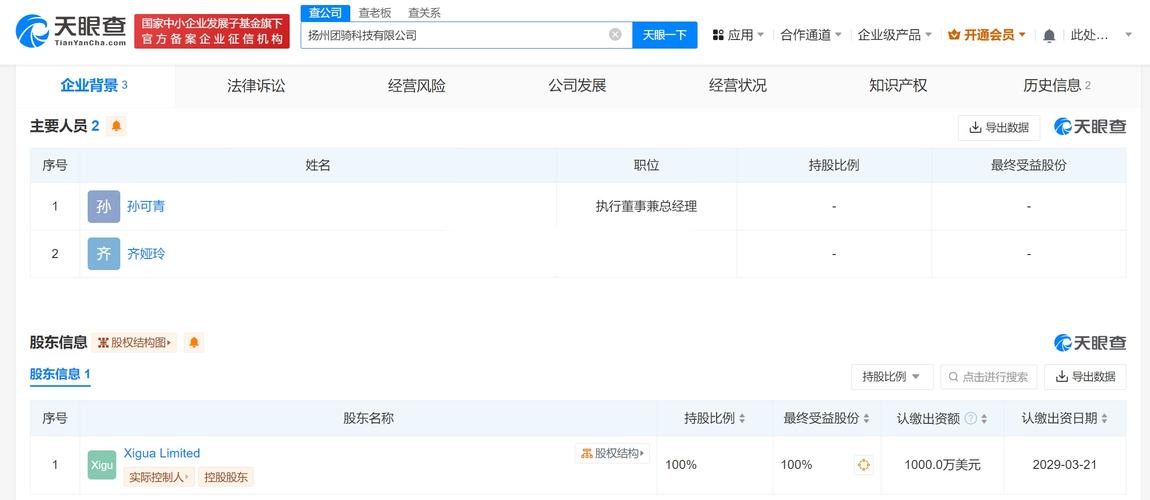Clear the search box text

tap(615, 34)
